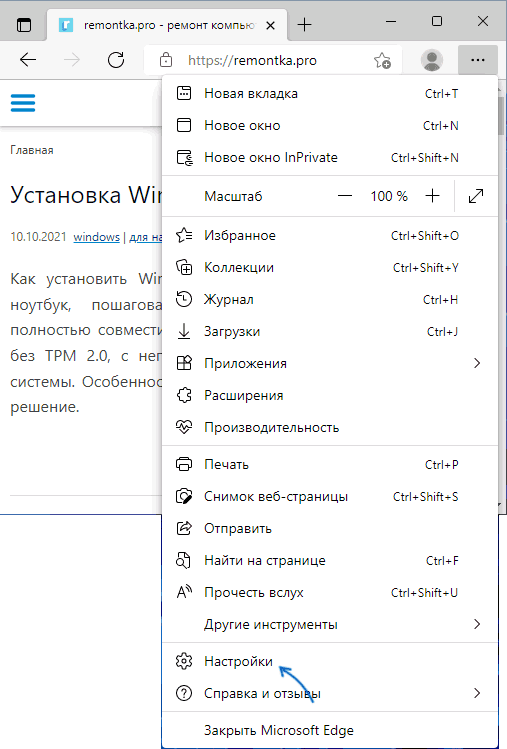The image size is (507, 749).
Task: Click the Web capture icon
Action: pos(184,496)
